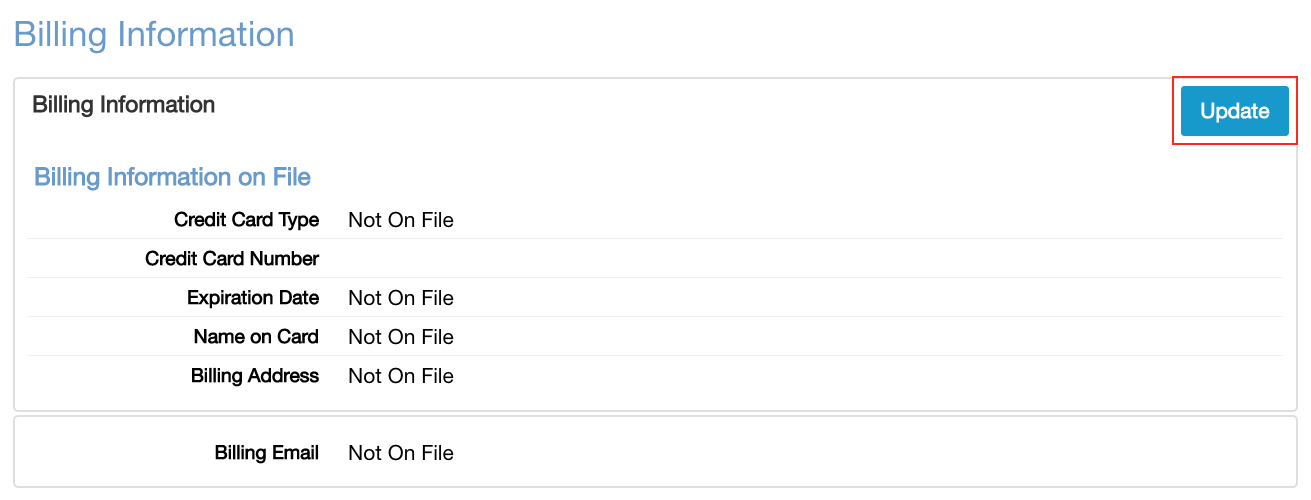The height and width of the screenshot is (500, 1311).
Task: Select the Name on Card 'Not On File' value
Action: (x=400, y=337)
